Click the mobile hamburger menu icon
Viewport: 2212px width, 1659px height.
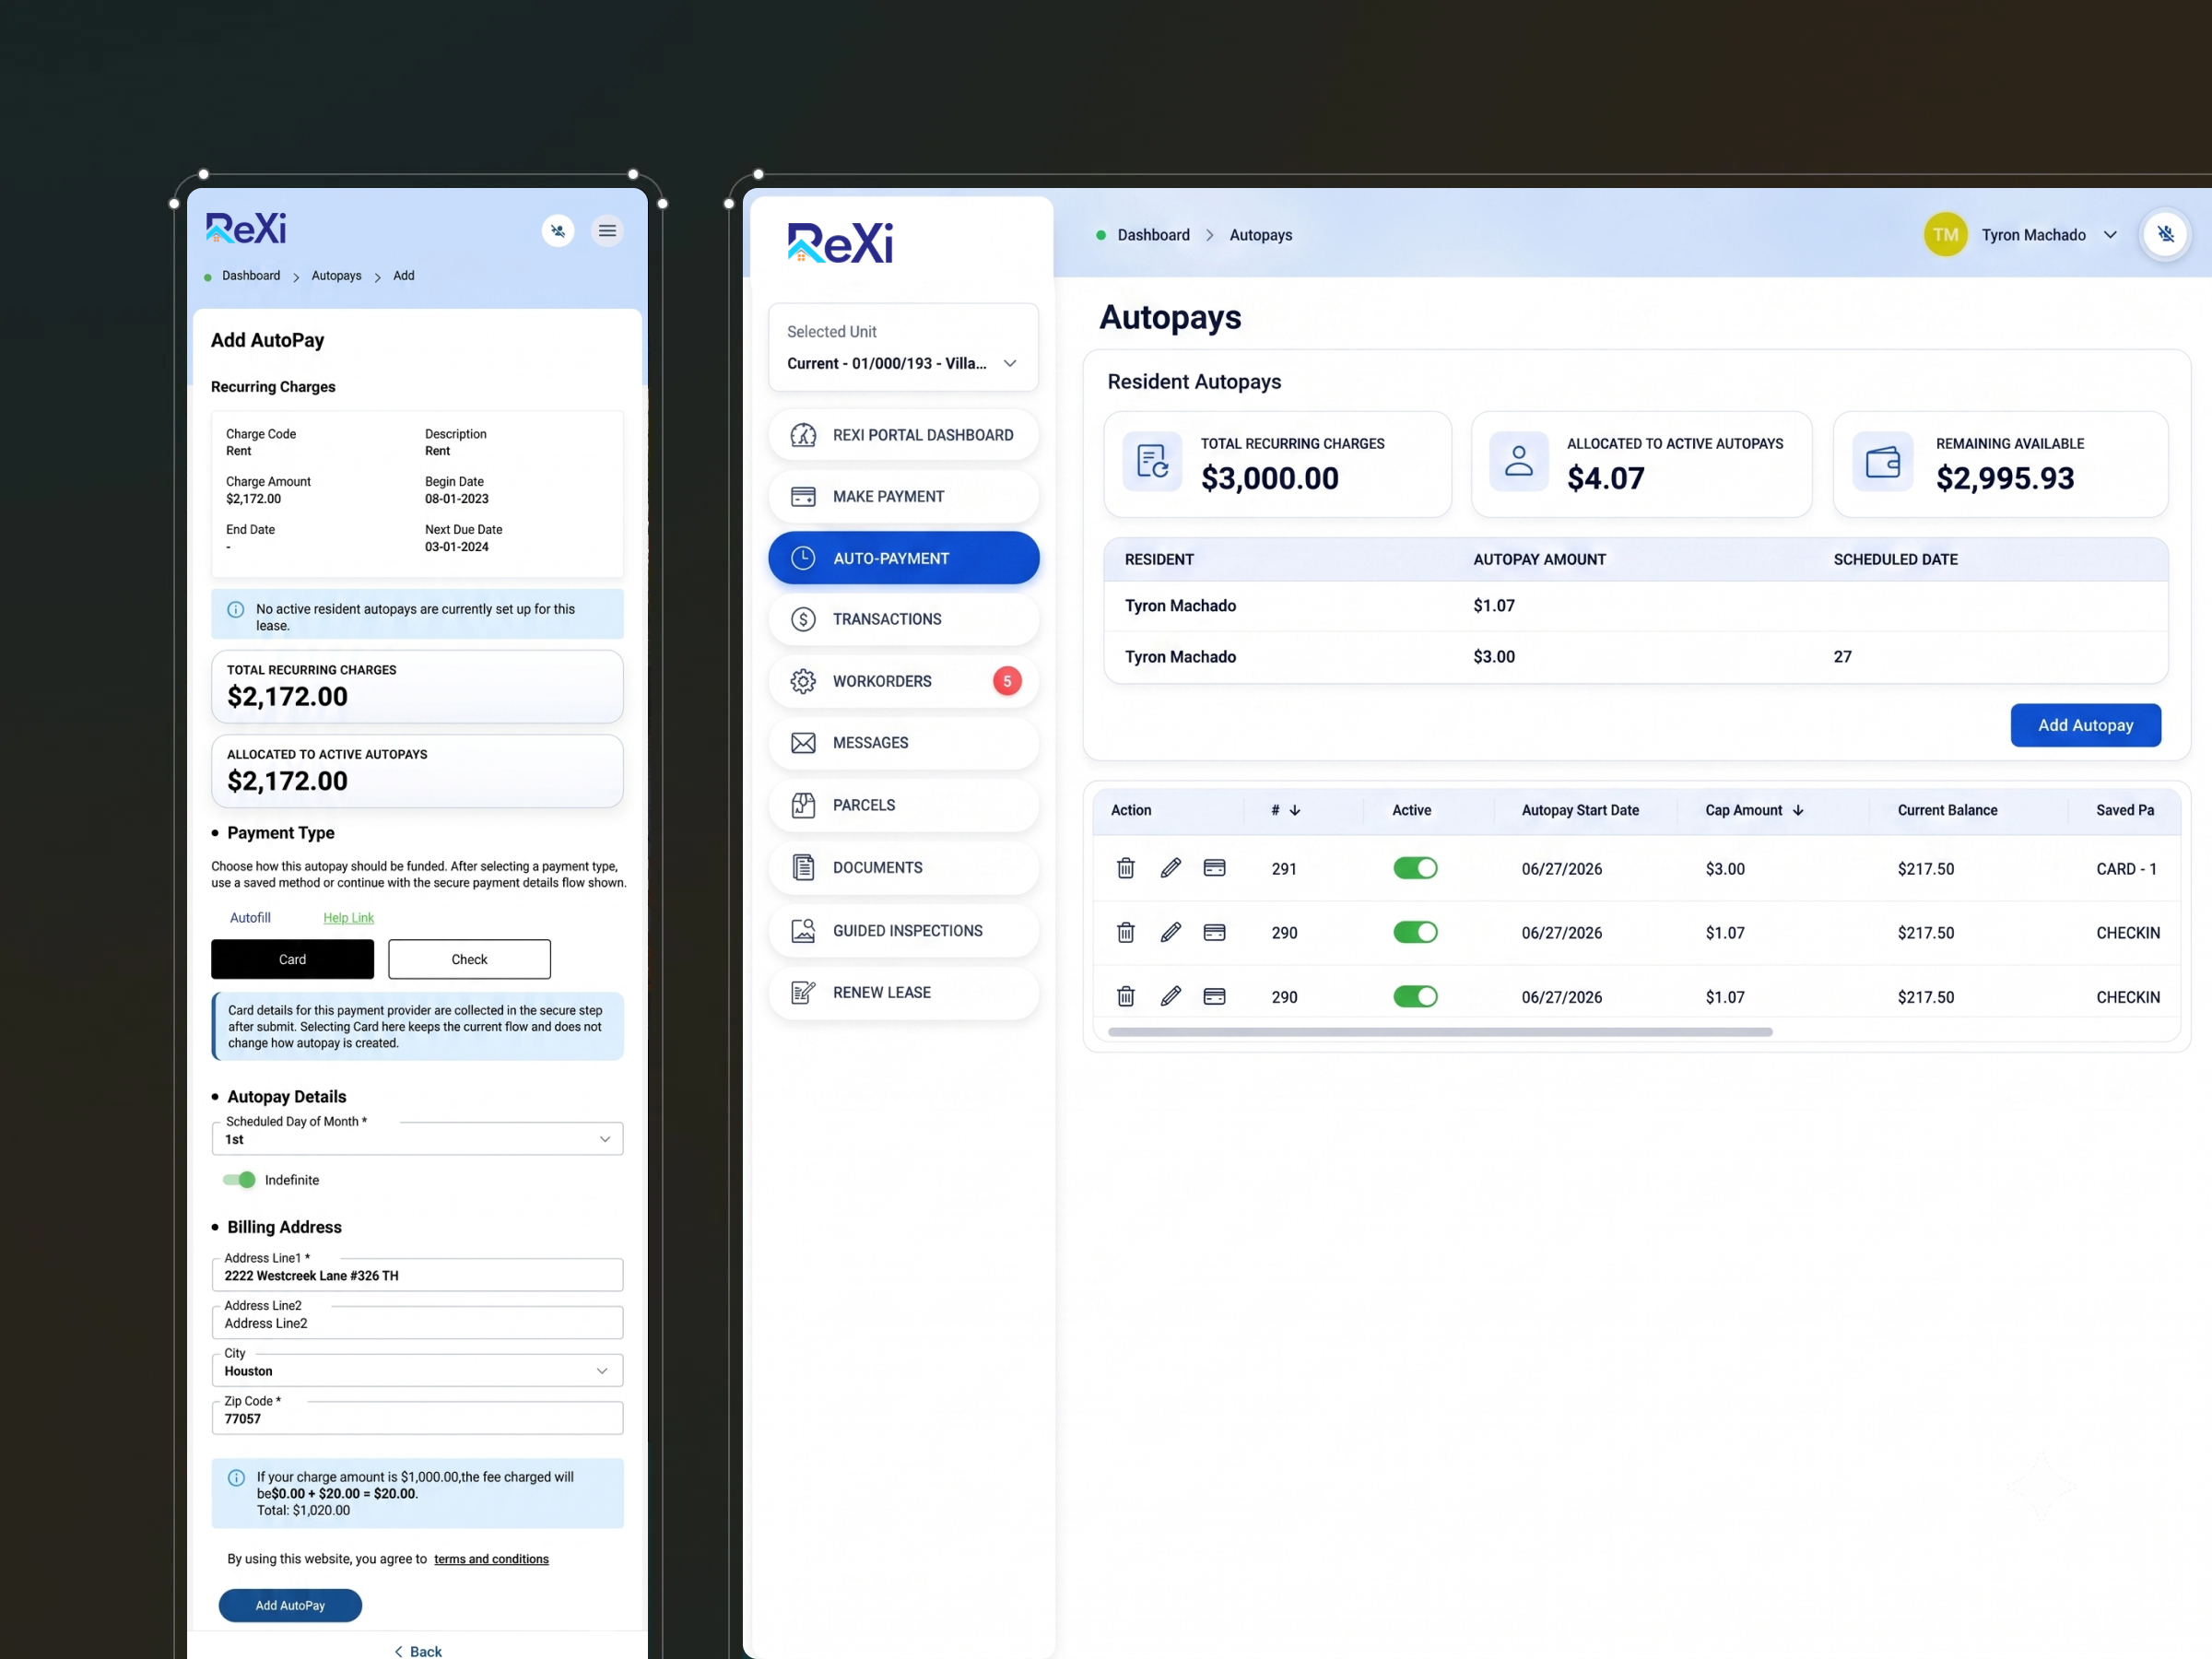click(x=607, y=231)
